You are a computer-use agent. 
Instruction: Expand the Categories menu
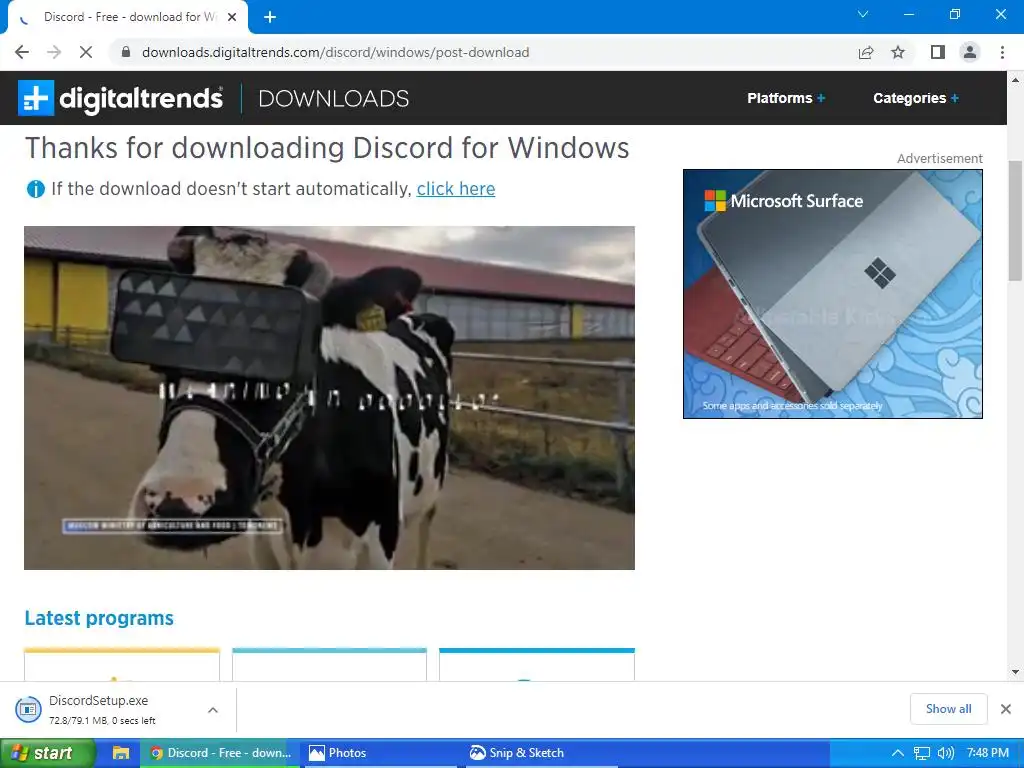coord(916,98)
